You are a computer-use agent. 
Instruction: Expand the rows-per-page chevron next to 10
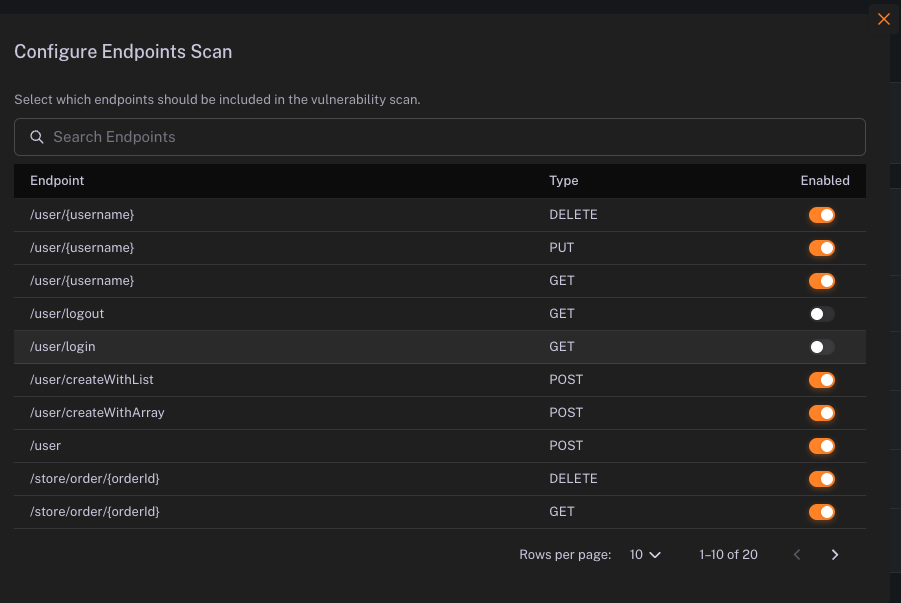point(654,554)
